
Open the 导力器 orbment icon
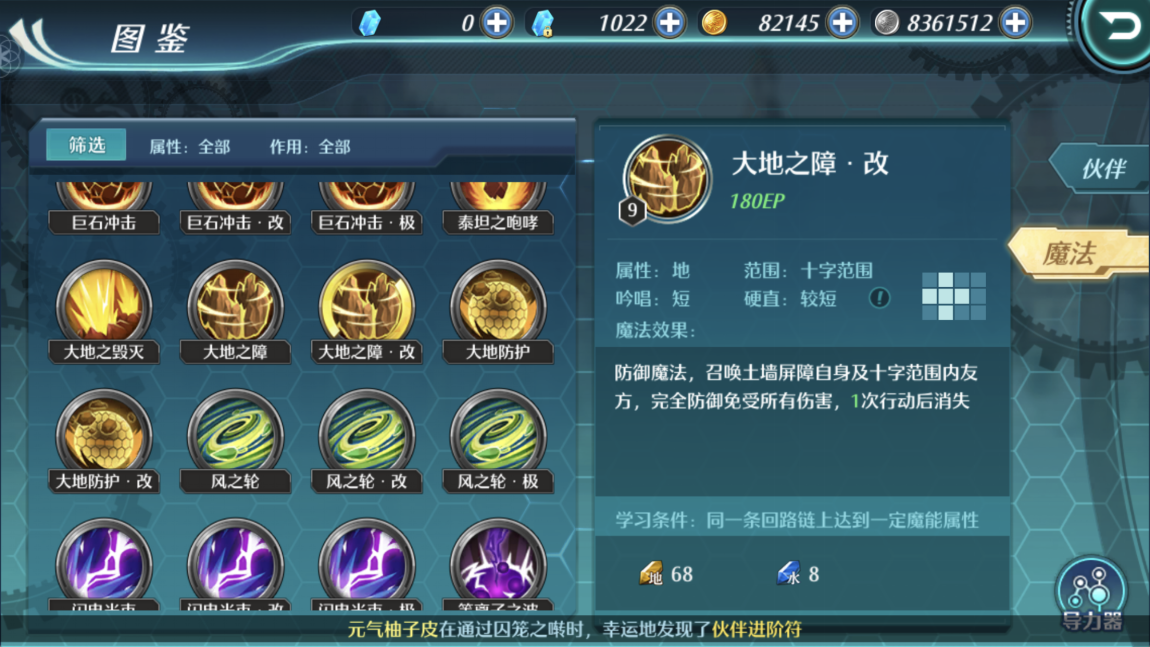(x=1091, y=594)
